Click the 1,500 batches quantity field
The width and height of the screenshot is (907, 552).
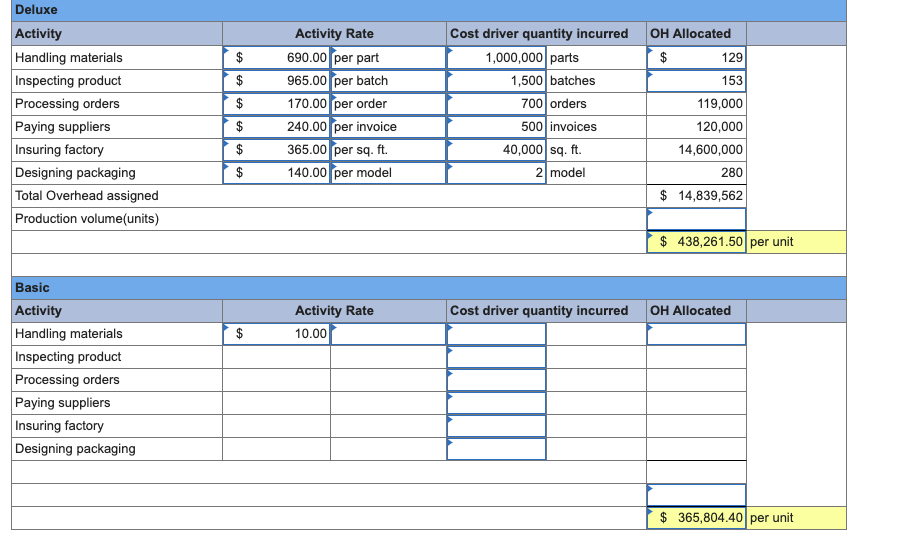pos(496,81)
